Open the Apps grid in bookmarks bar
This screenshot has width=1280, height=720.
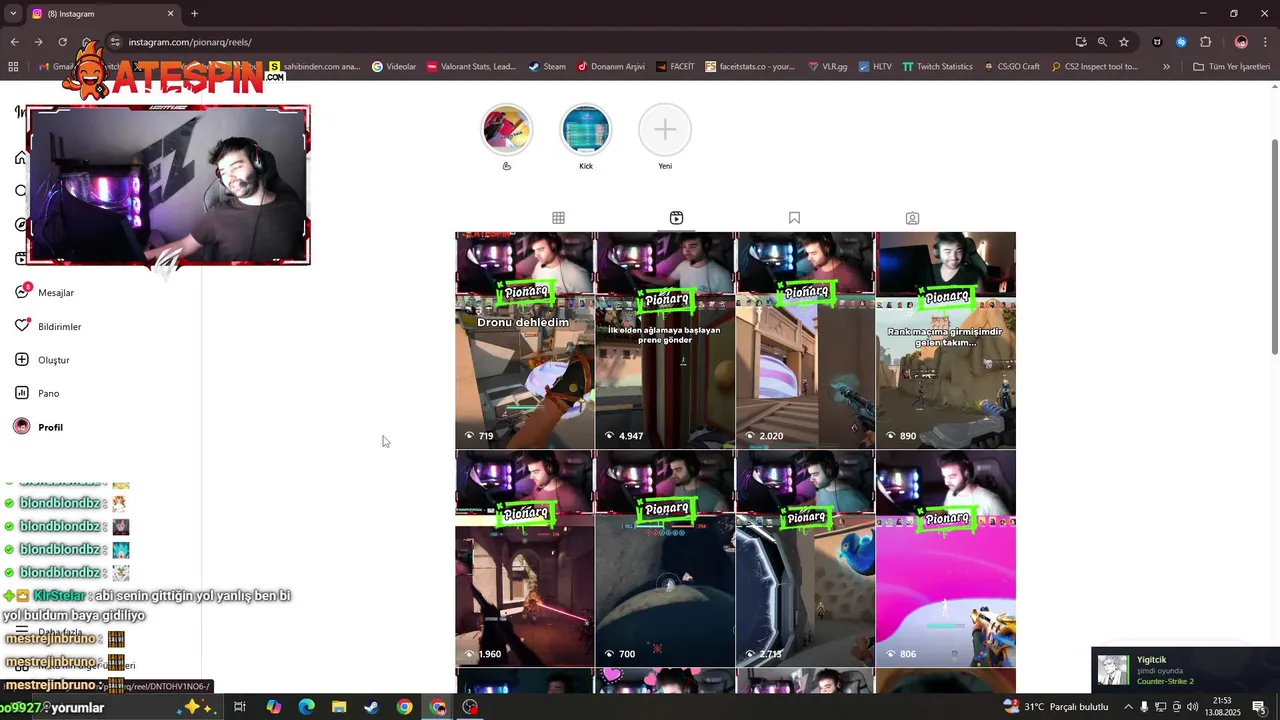(13, 67)
